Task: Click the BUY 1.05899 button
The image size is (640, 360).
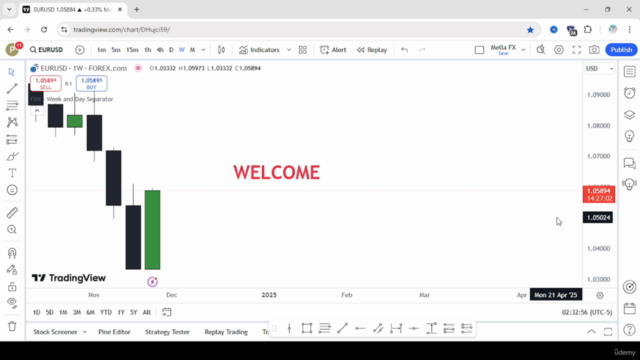Action: tap(91, 83)
